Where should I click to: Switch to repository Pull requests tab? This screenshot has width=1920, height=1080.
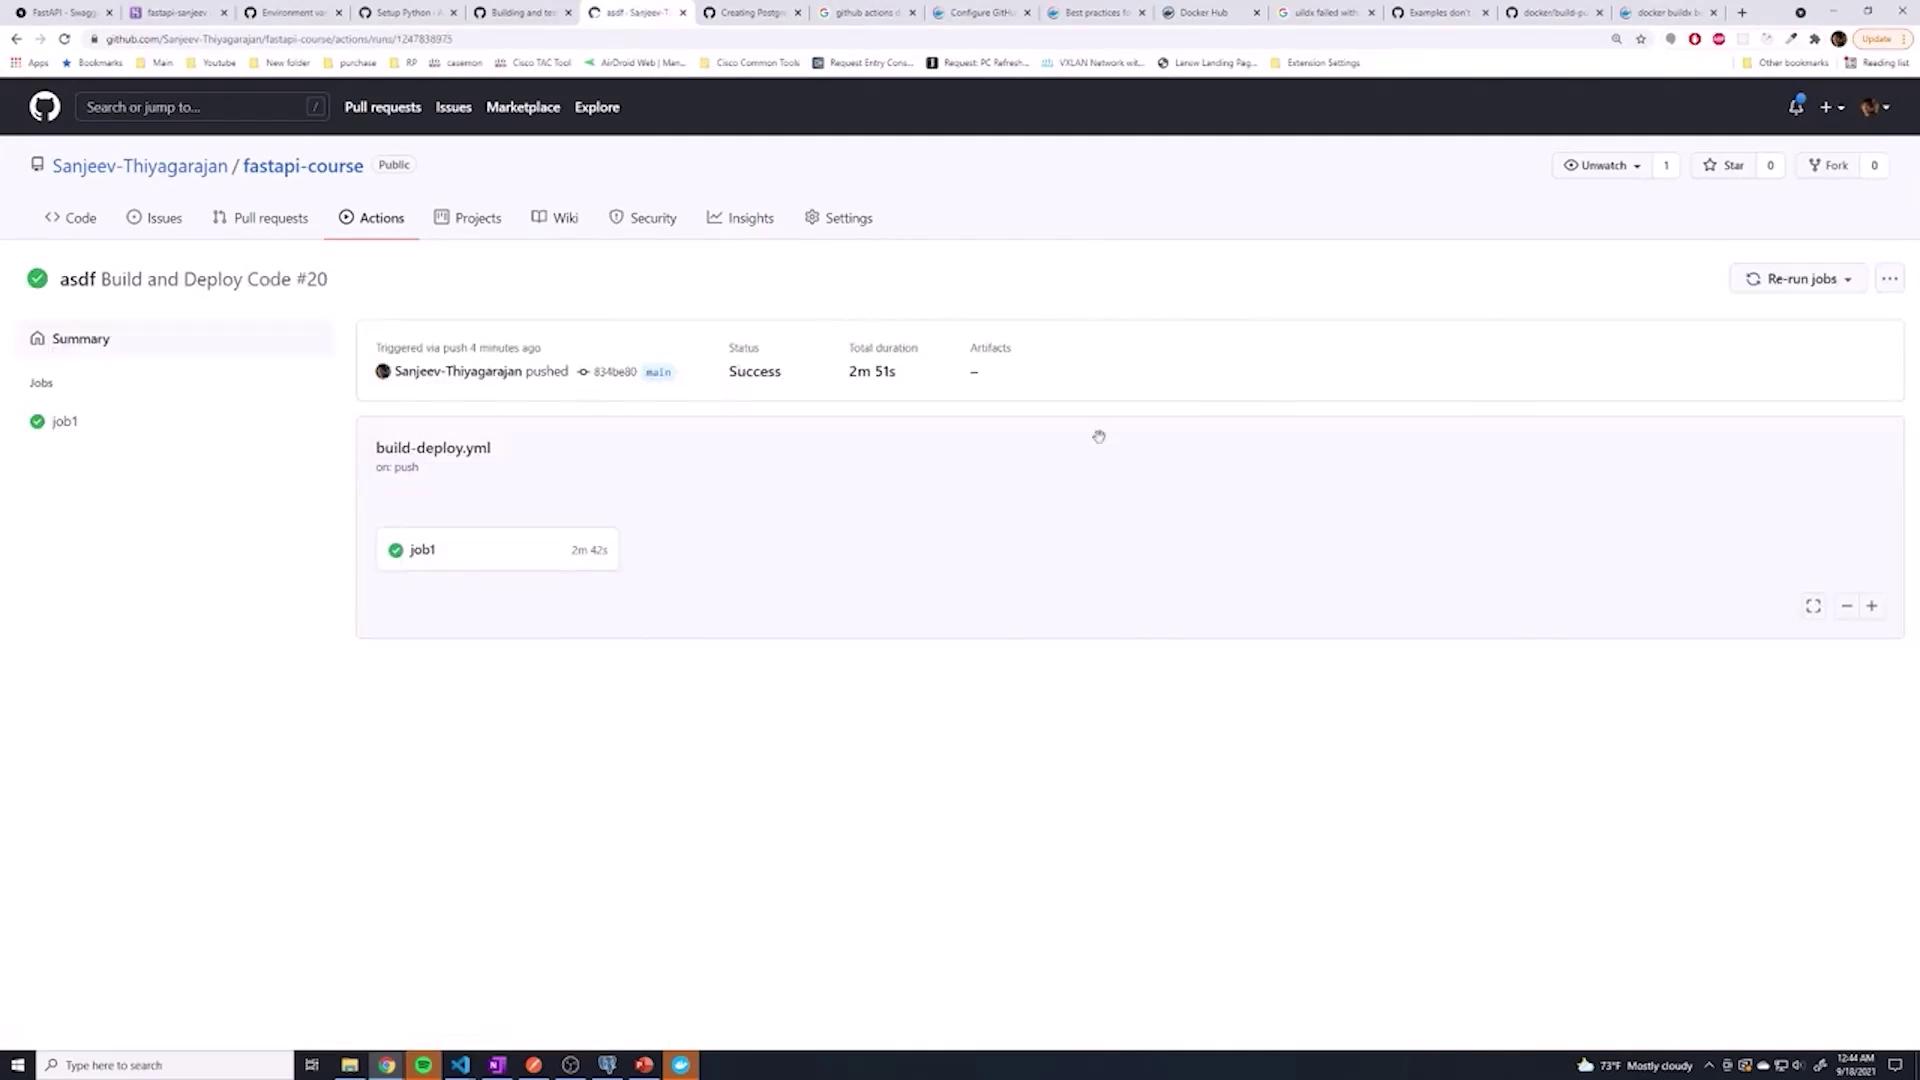click(260, 218)
